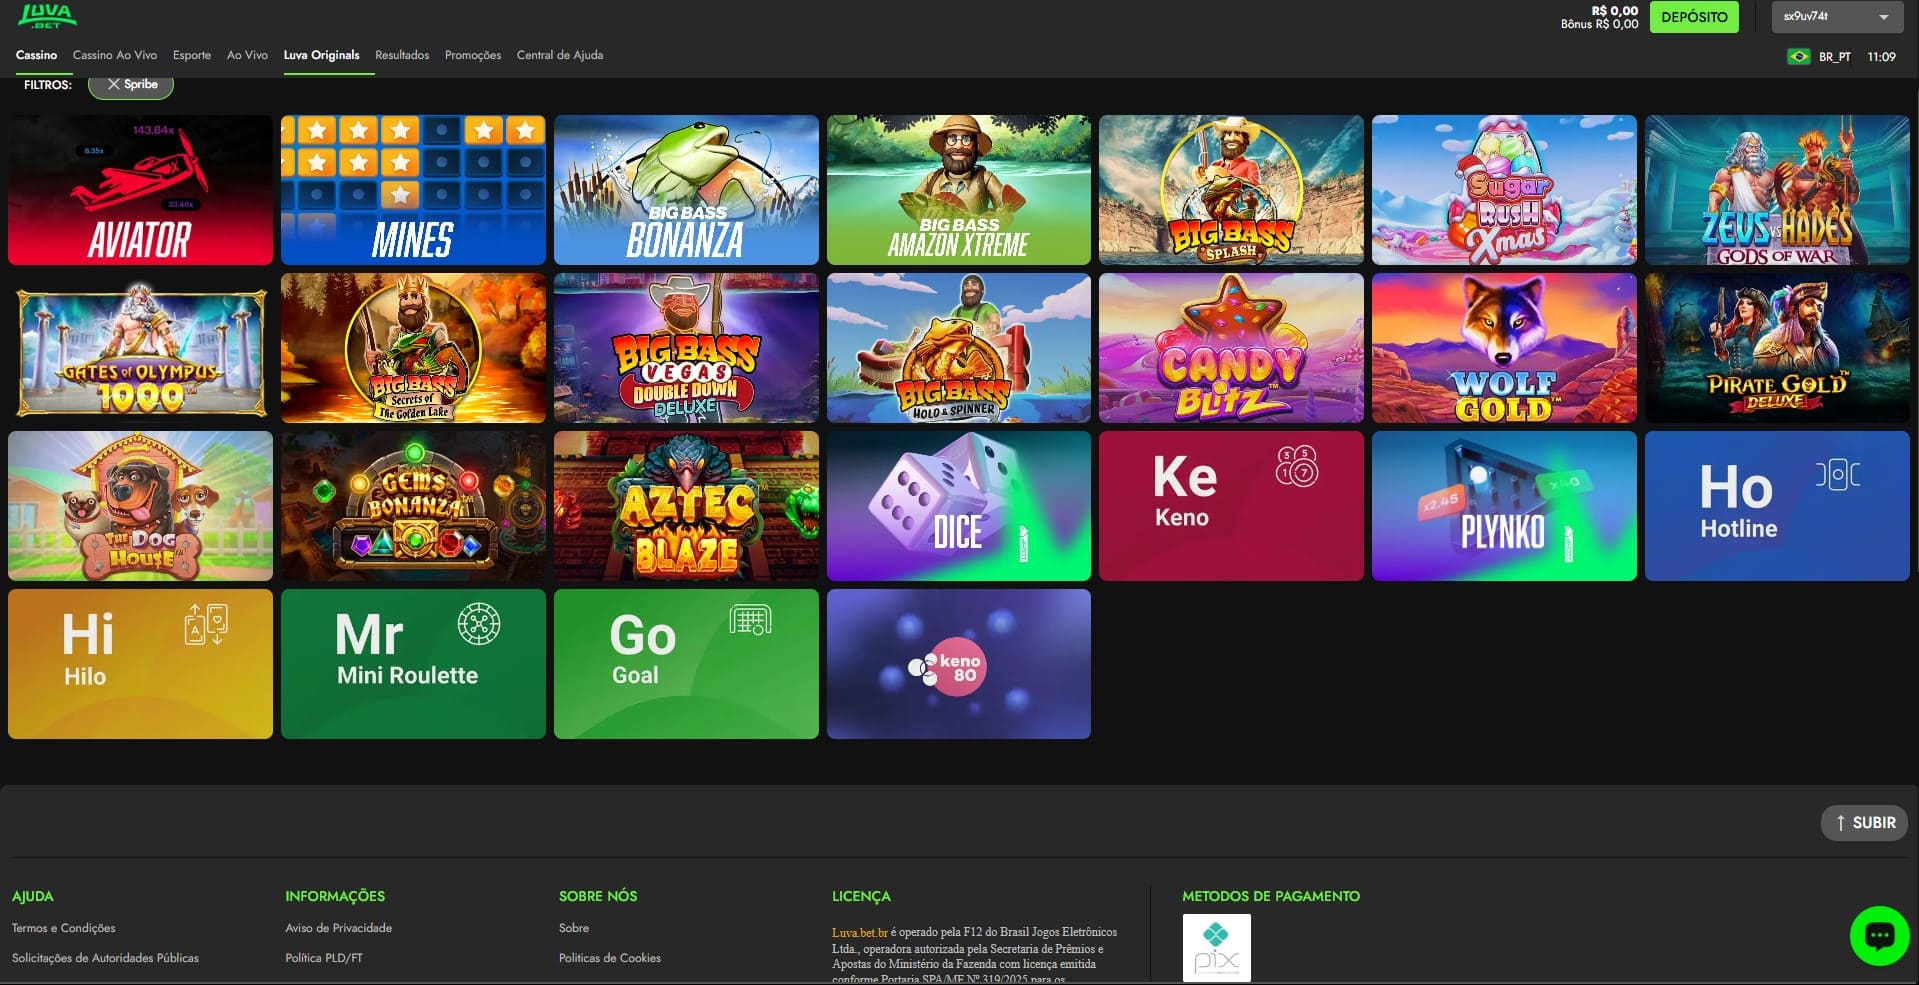
Task: Click the SUBIR back-to-top button
Action: (1865, 823)
